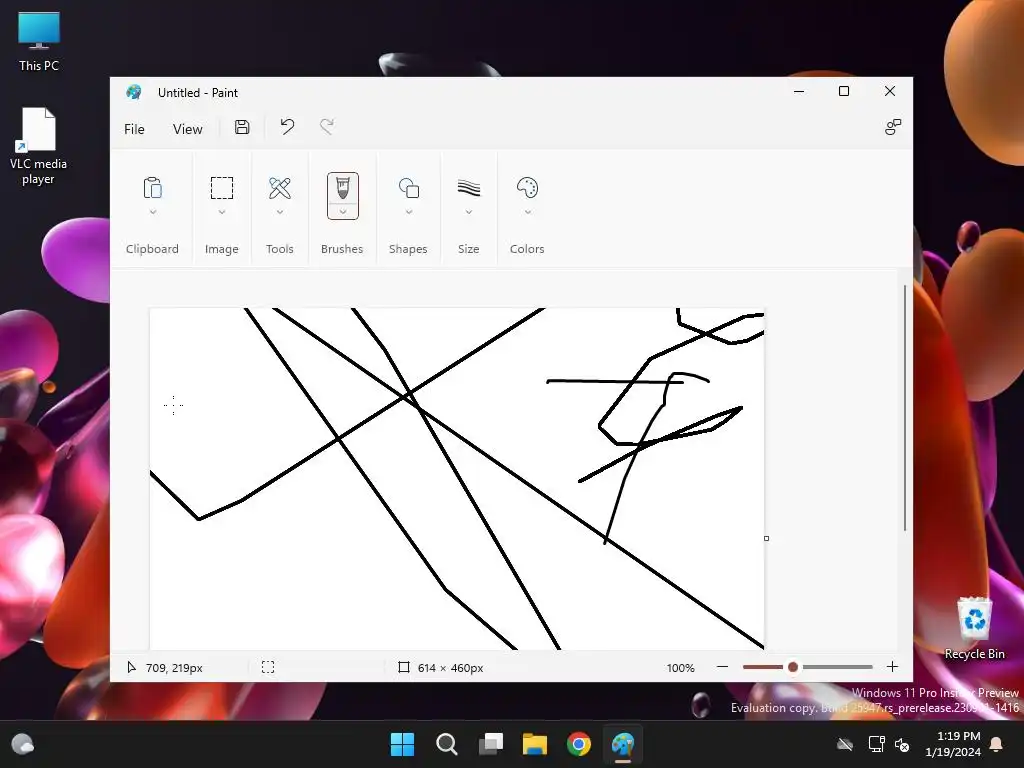Open the clock showing 1:19 PM
This screenshot has width=1024, height=768.
(x=953, y=744)
